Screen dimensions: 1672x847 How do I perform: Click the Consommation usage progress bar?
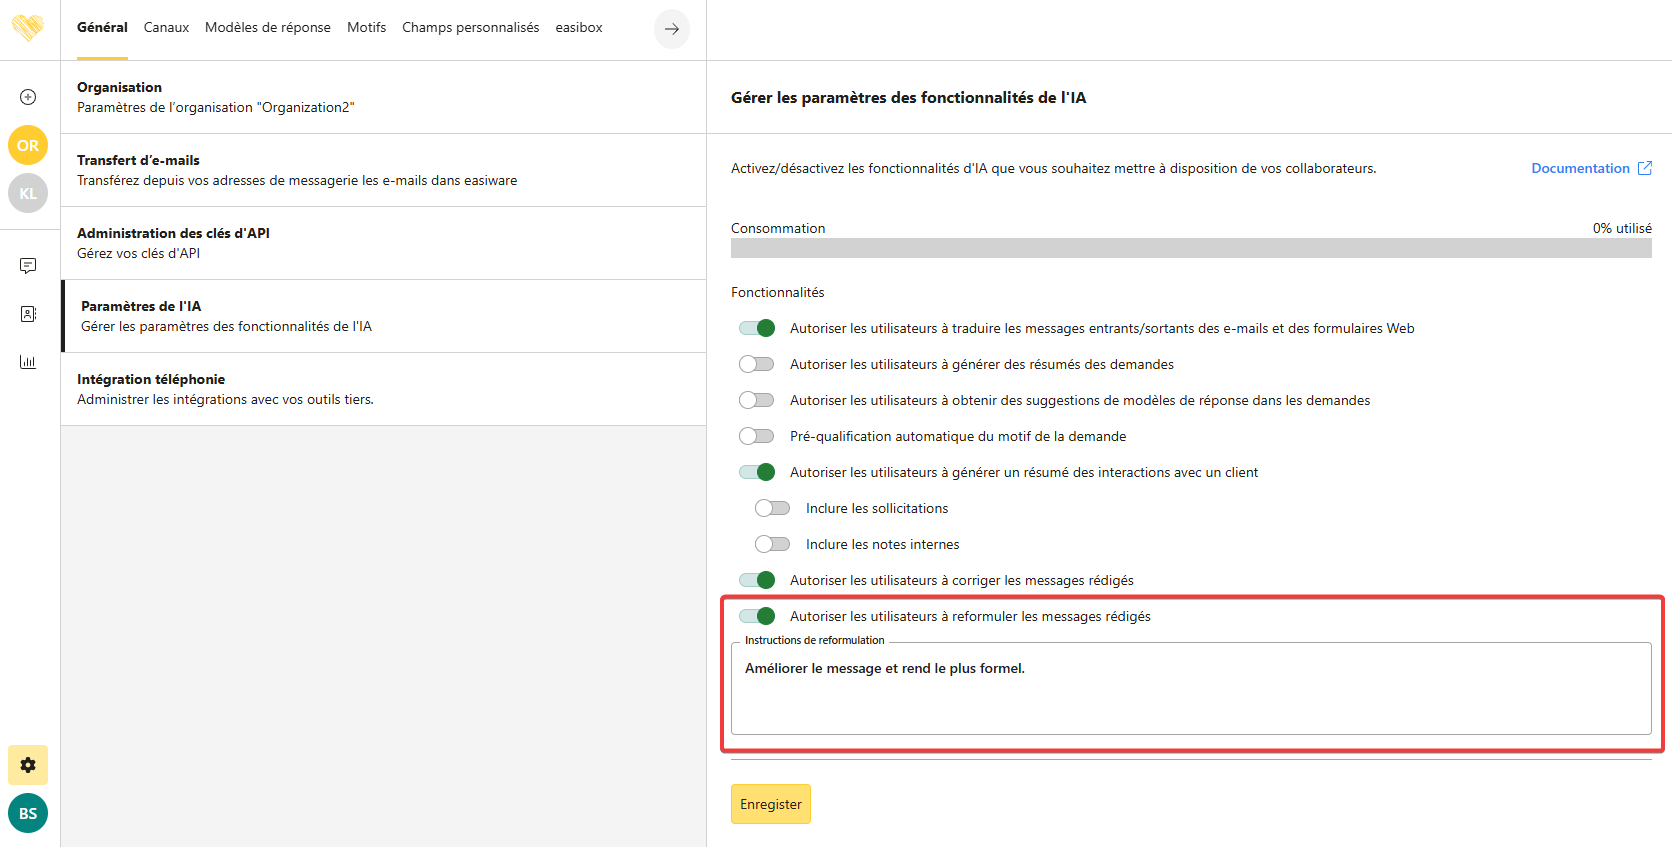tap(1191, 248)
